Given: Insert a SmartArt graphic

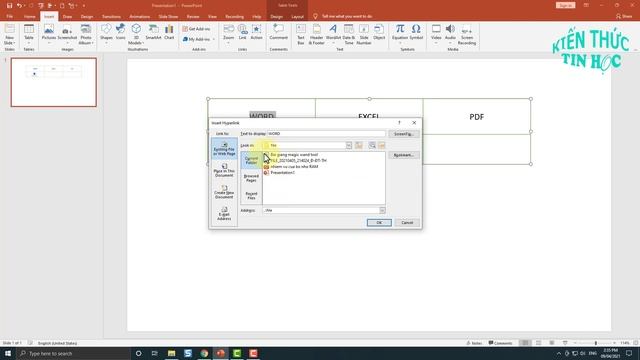Looking at the screenshot, I should click(x=153, y=32).
